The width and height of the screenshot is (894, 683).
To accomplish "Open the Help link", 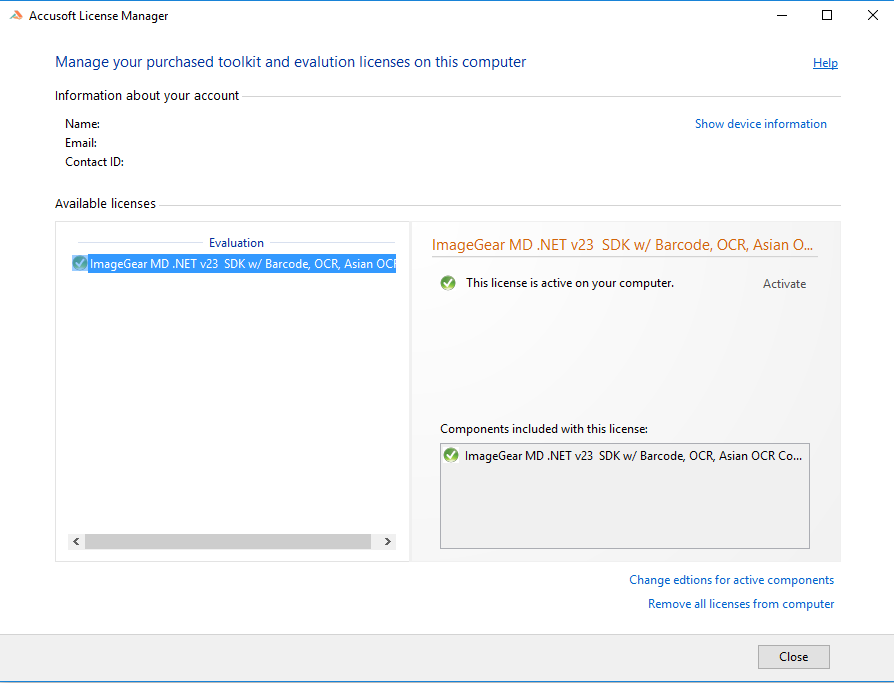I will coord(825,63).
